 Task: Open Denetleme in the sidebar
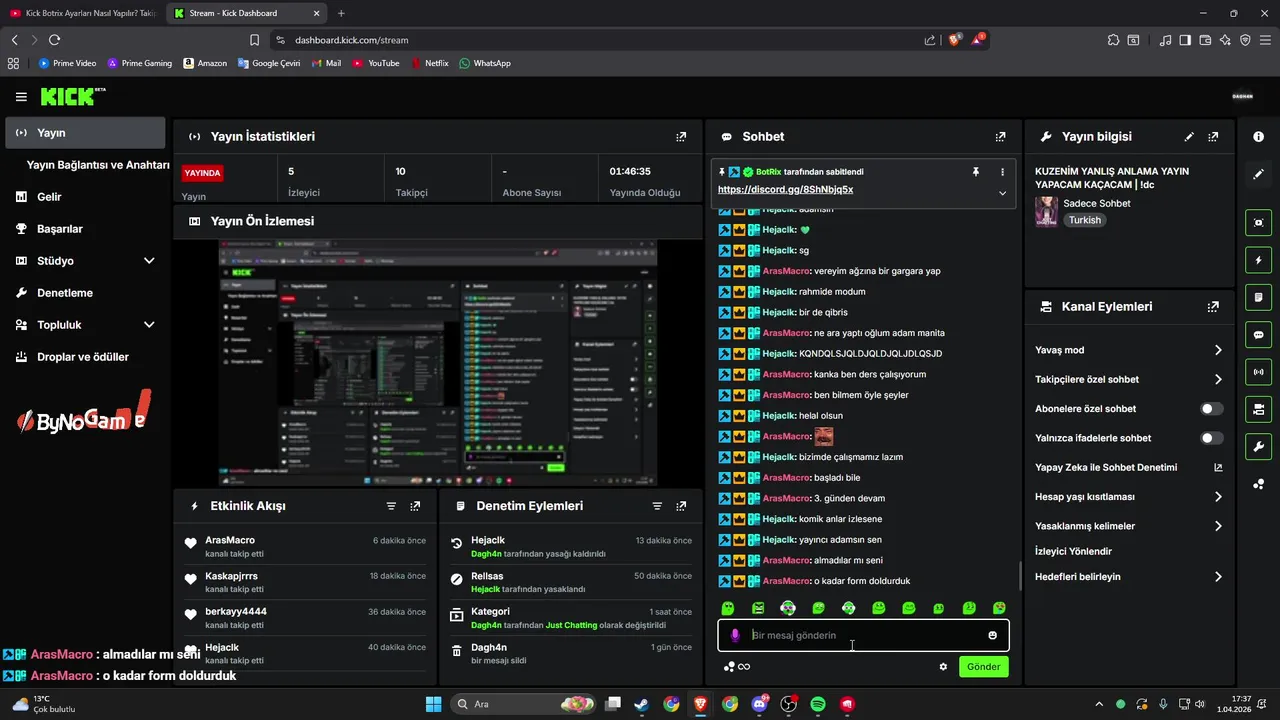coord(85,293)
